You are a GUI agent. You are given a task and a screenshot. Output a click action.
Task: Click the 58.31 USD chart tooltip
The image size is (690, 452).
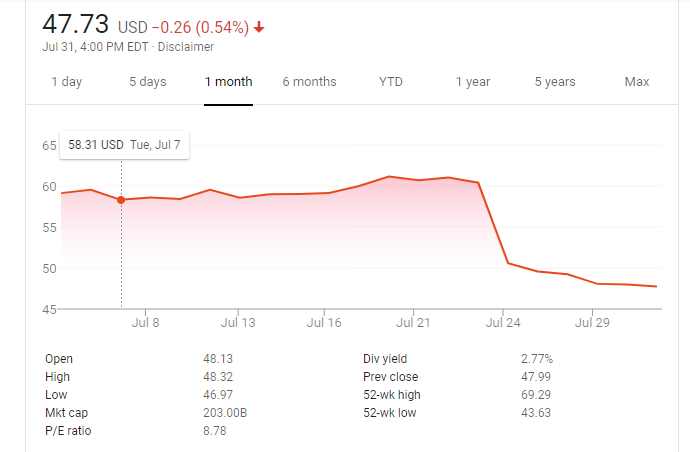click(x=124, y=145)
